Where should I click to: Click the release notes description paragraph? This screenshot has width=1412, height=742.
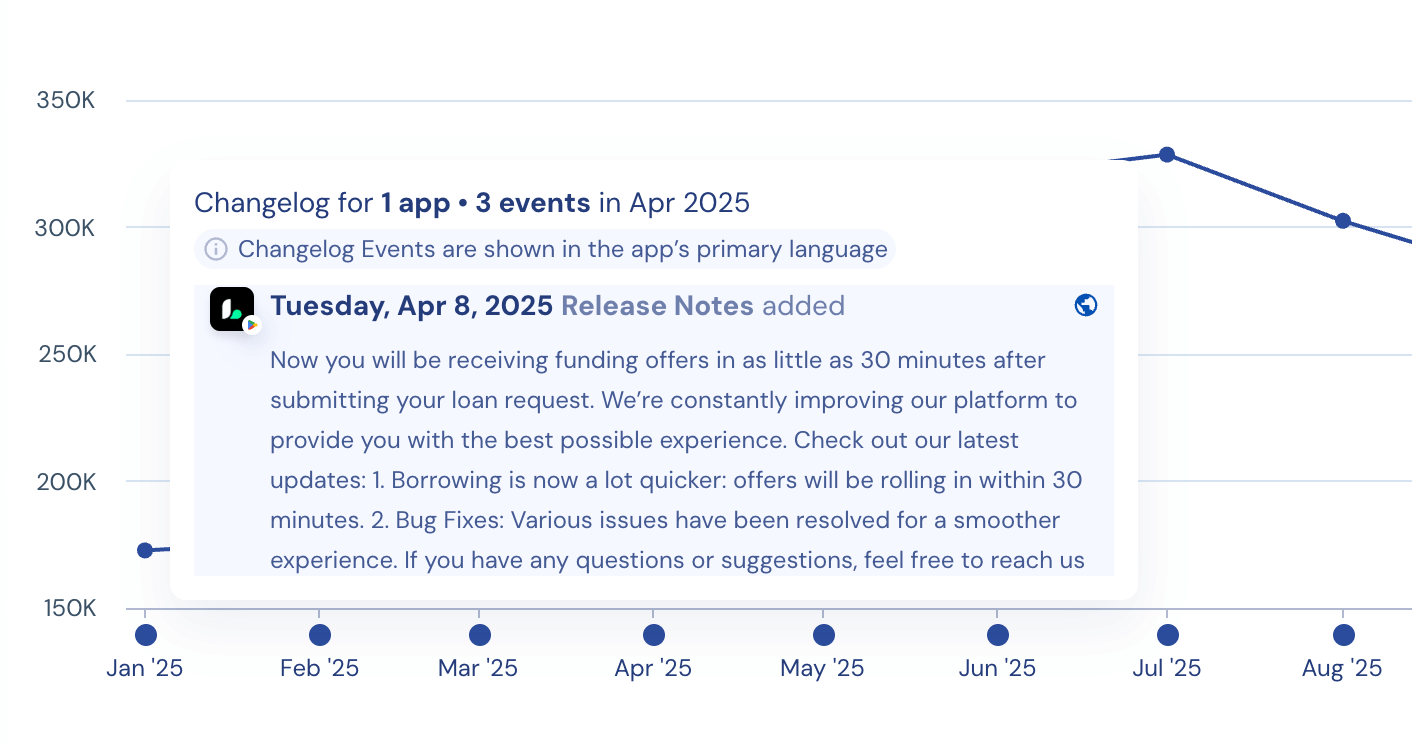click(677, 460)
